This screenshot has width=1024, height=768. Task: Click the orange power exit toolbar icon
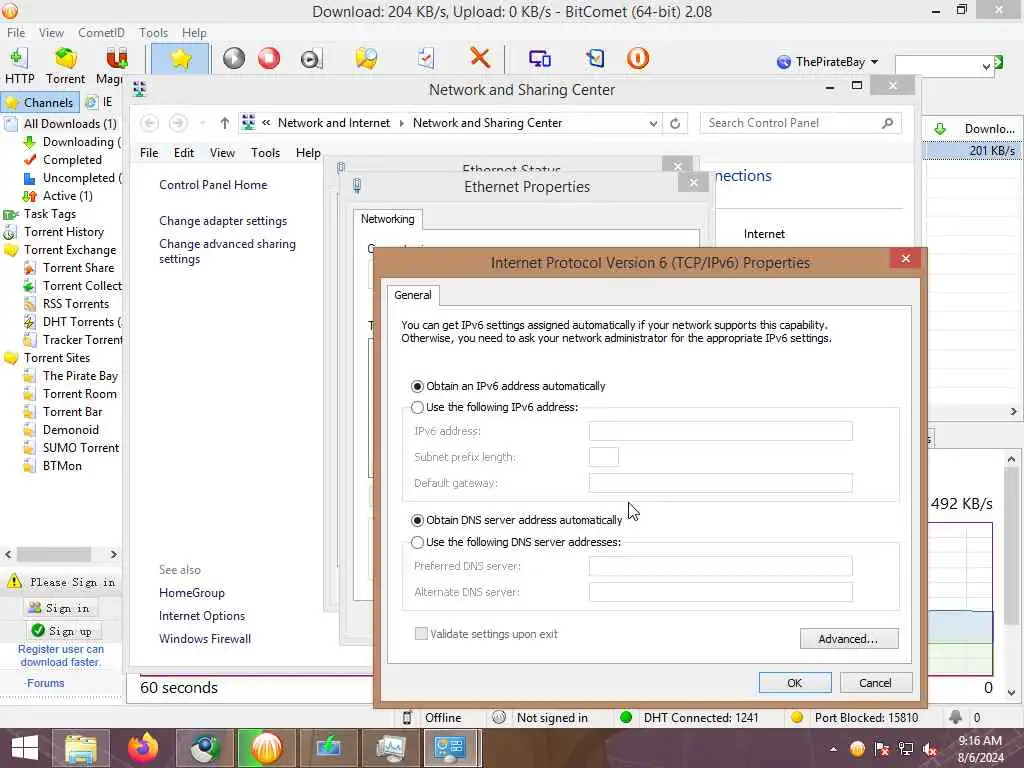637,58
